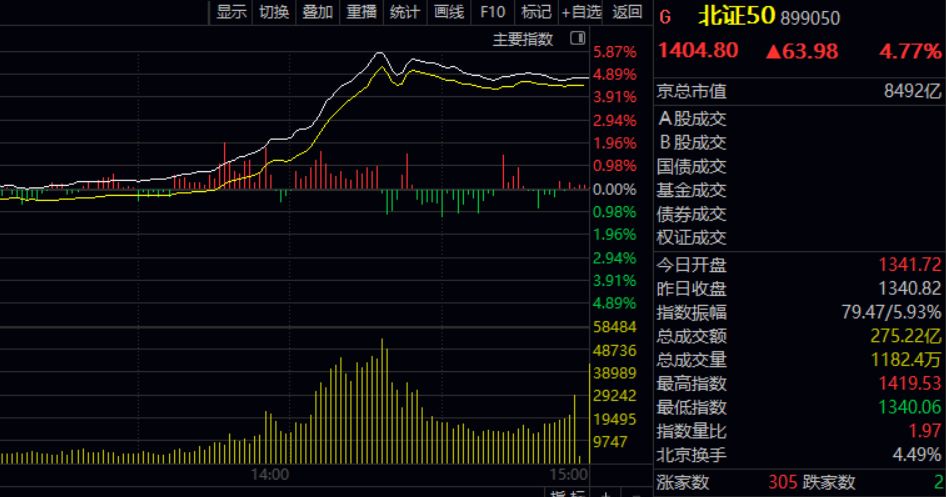Click the 14:00 time axis marker
946x497 pixels.
coord(269,475)
